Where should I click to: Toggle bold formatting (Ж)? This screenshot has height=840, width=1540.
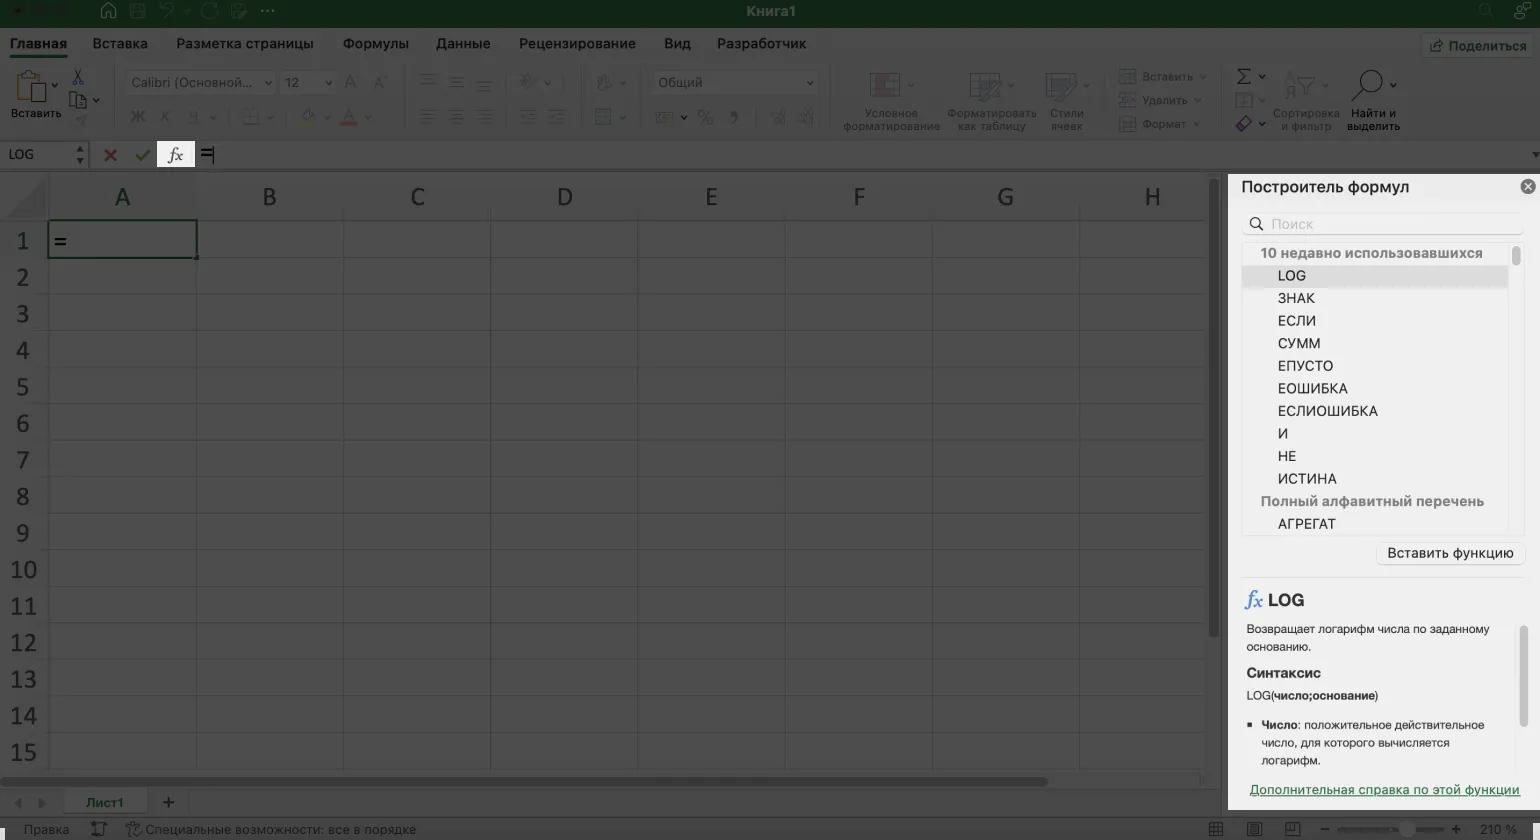click(139, 118)
